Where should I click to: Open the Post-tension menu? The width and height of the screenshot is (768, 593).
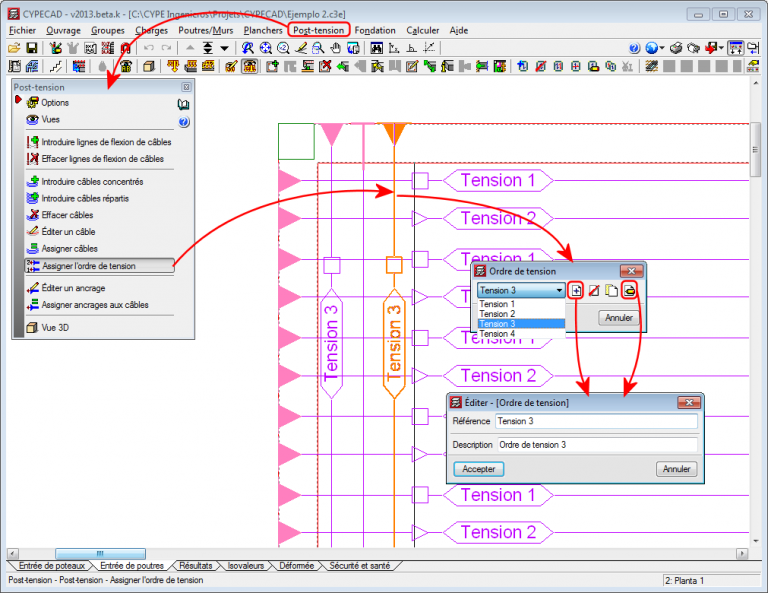coord(318,30)
